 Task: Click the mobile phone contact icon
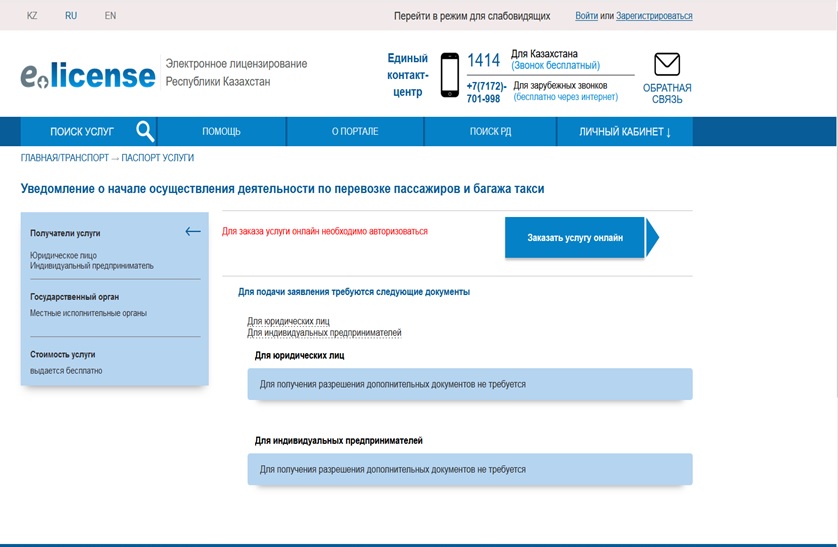tap(449, 75)
